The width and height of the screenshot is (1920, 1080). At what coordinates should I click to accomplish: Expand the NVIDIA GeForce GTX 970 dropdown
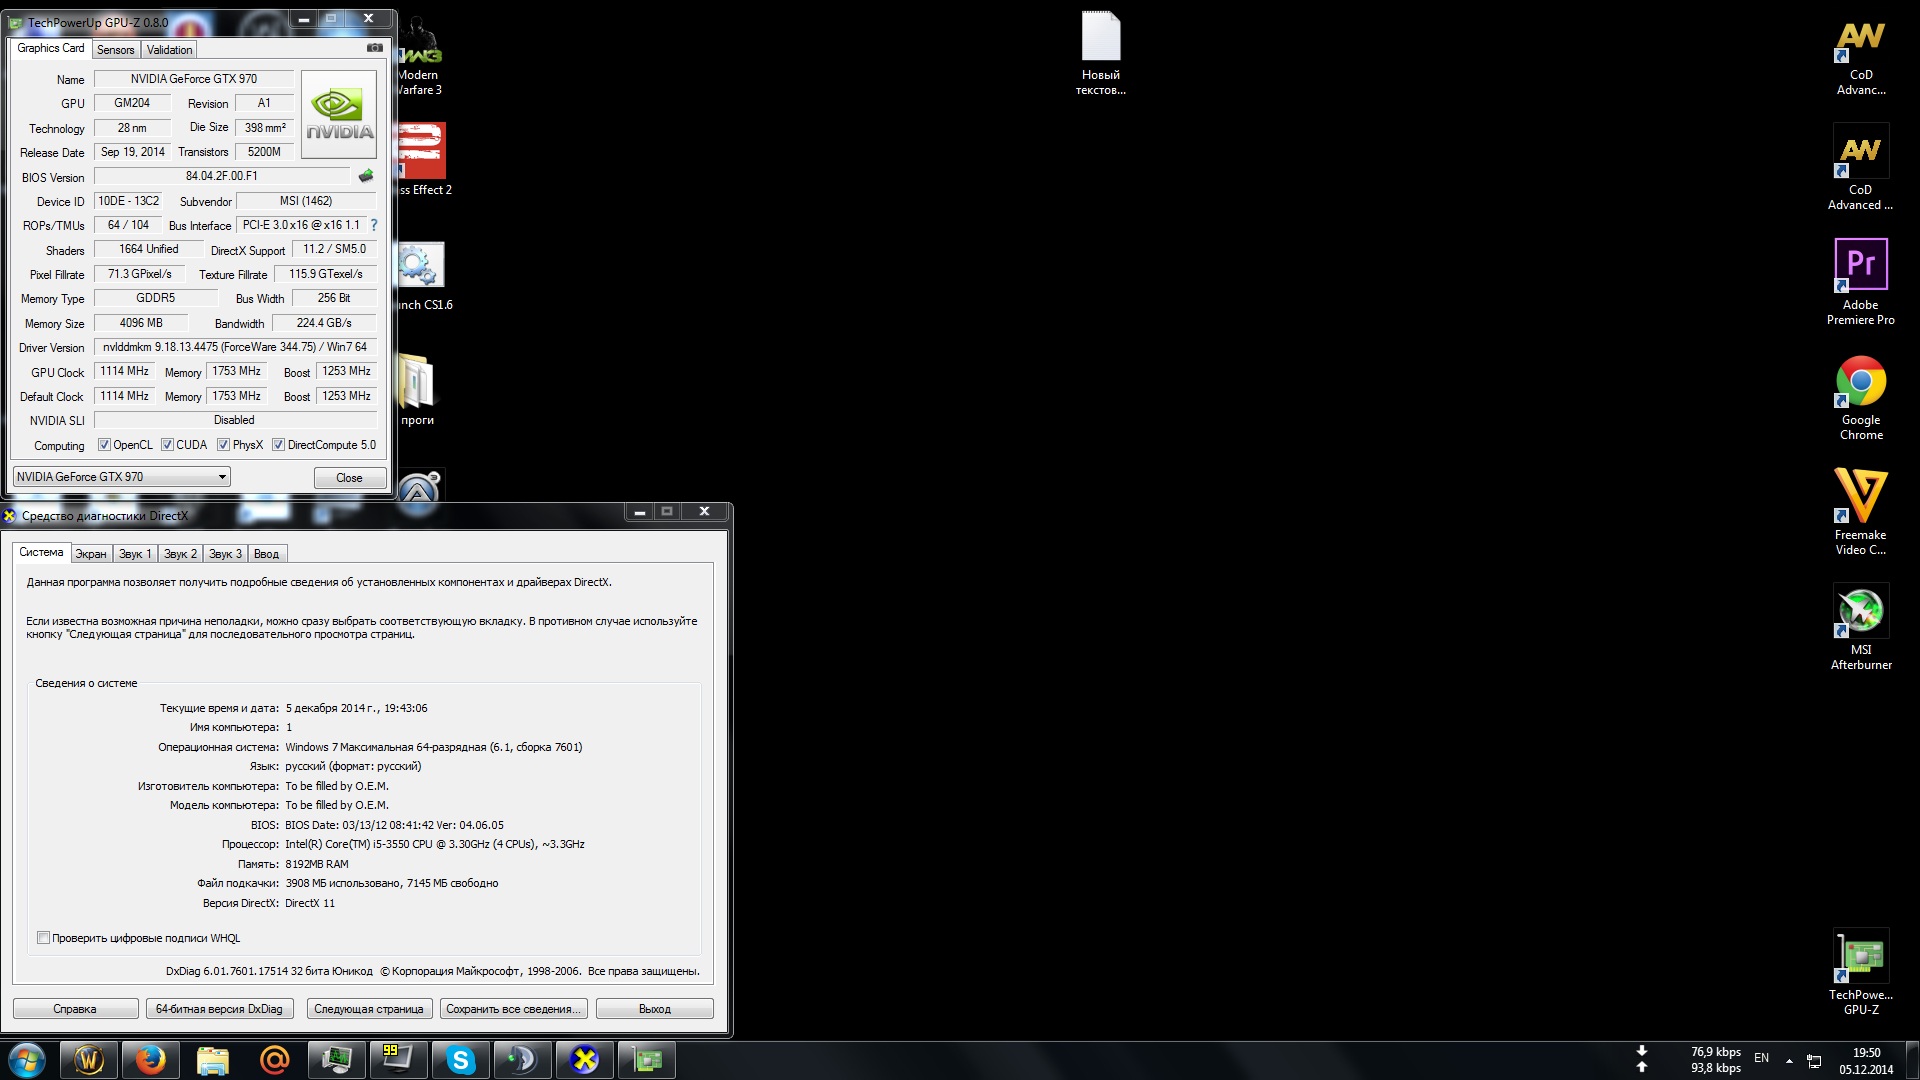click(222, 477)
